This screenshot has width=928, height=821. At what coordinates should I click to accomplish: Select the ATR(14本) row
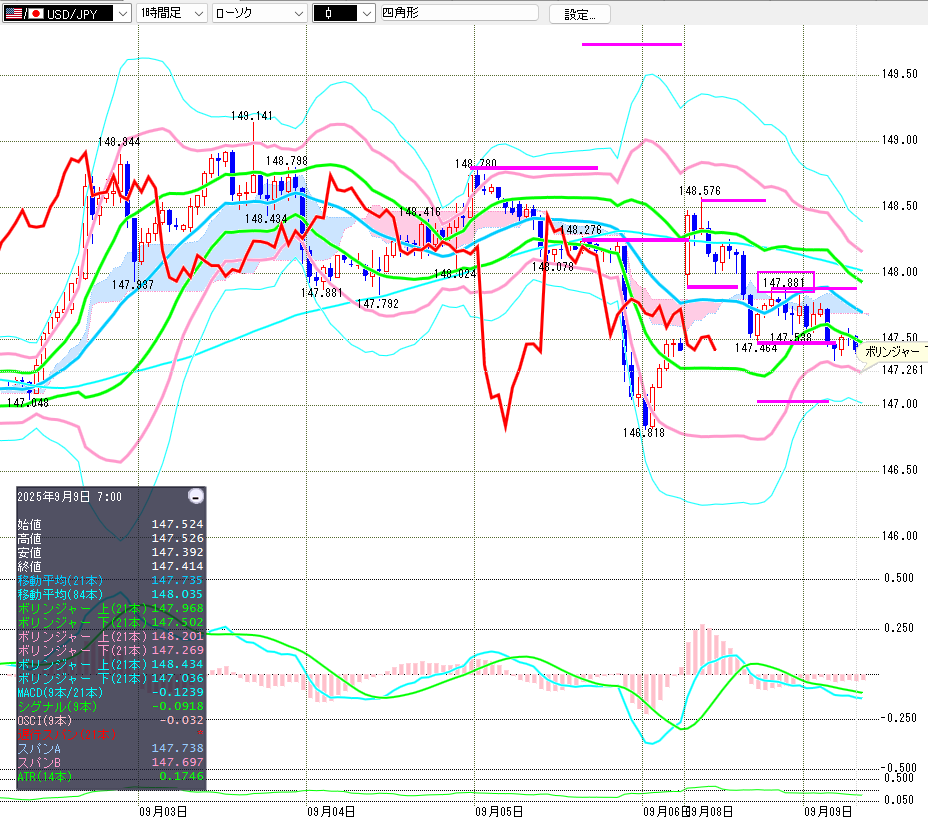(111, 777)
